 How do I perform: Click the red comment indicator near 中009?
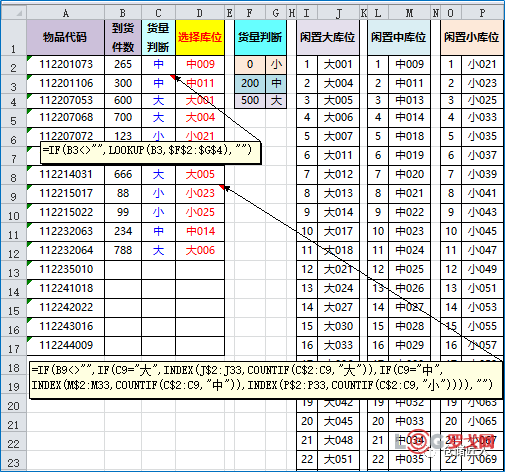point(173,77)
